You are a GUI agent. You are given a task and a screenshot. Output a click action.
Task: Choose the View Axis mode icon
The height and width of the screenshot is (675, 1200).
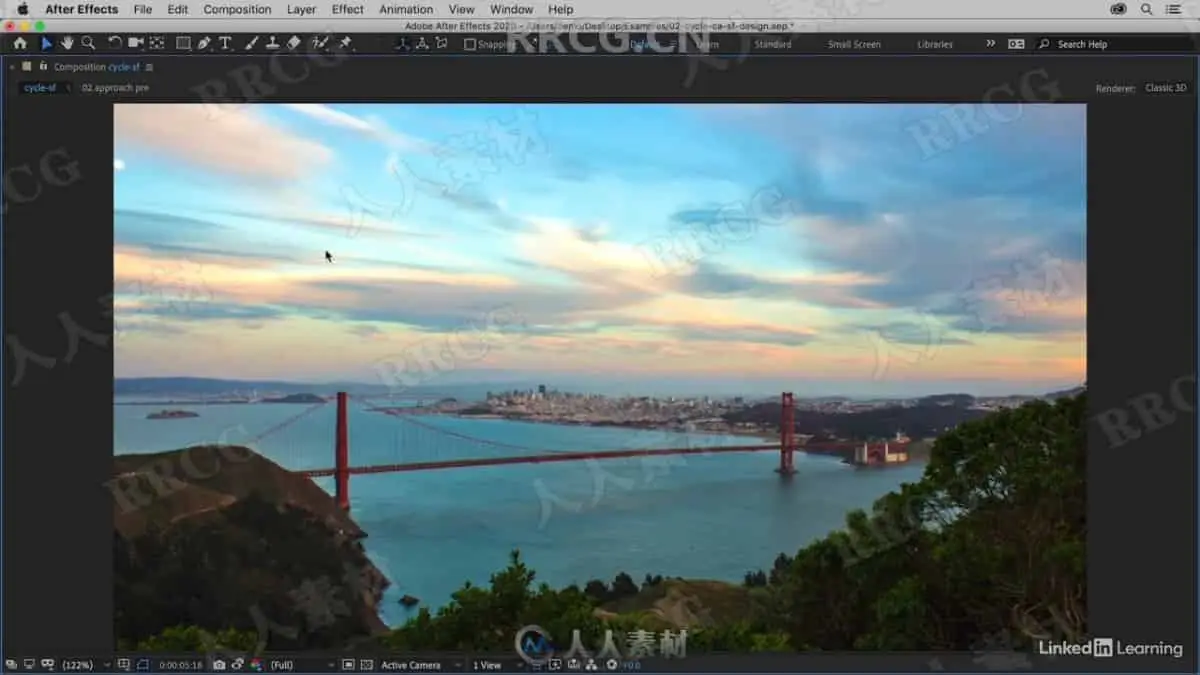441,43
